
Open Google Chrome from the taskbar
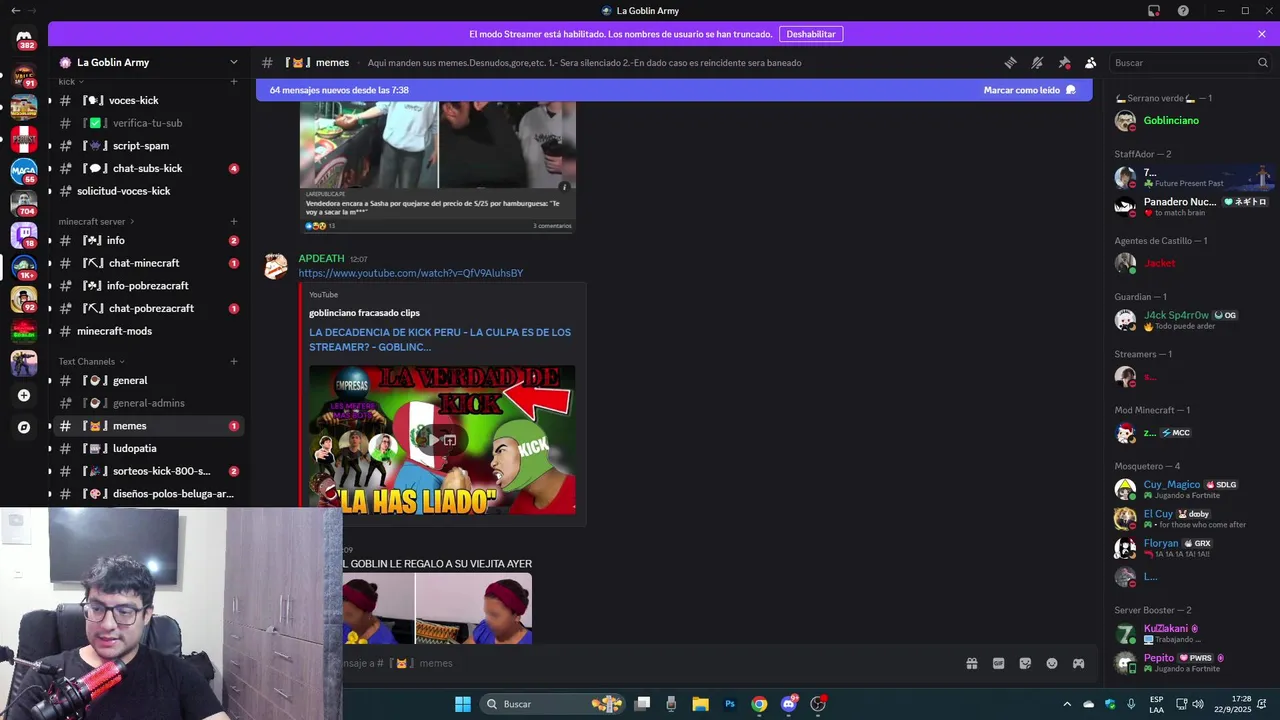(759, 704)
